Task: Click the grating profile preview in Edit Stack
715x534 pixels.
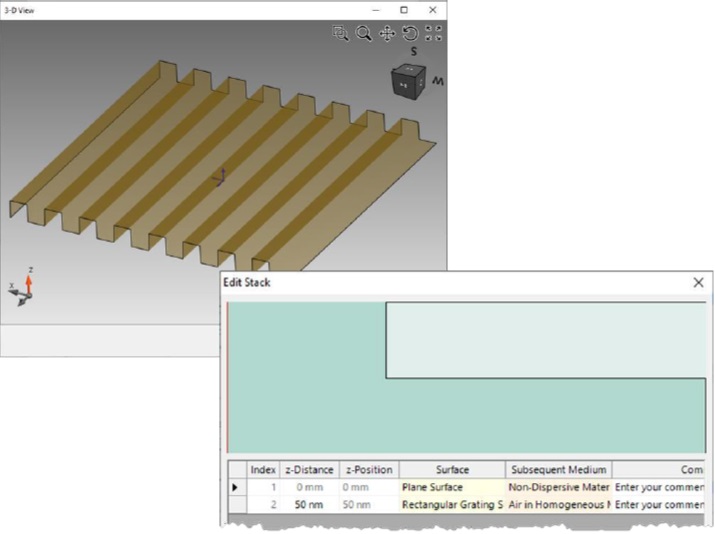Action: point(466,377)
